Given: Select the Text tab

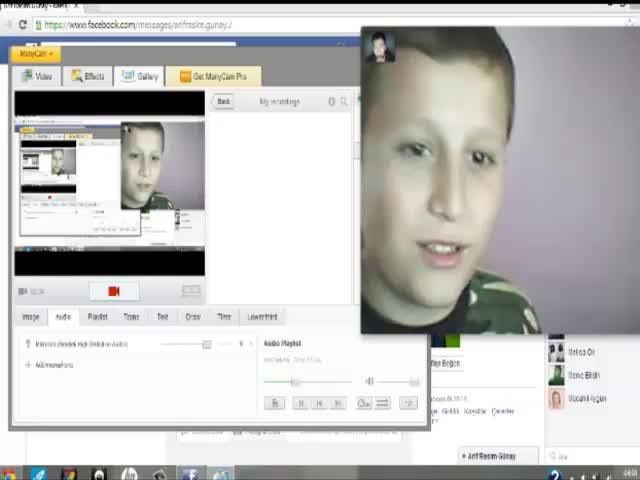Looking at the screenshot, I should click(162, 317).
